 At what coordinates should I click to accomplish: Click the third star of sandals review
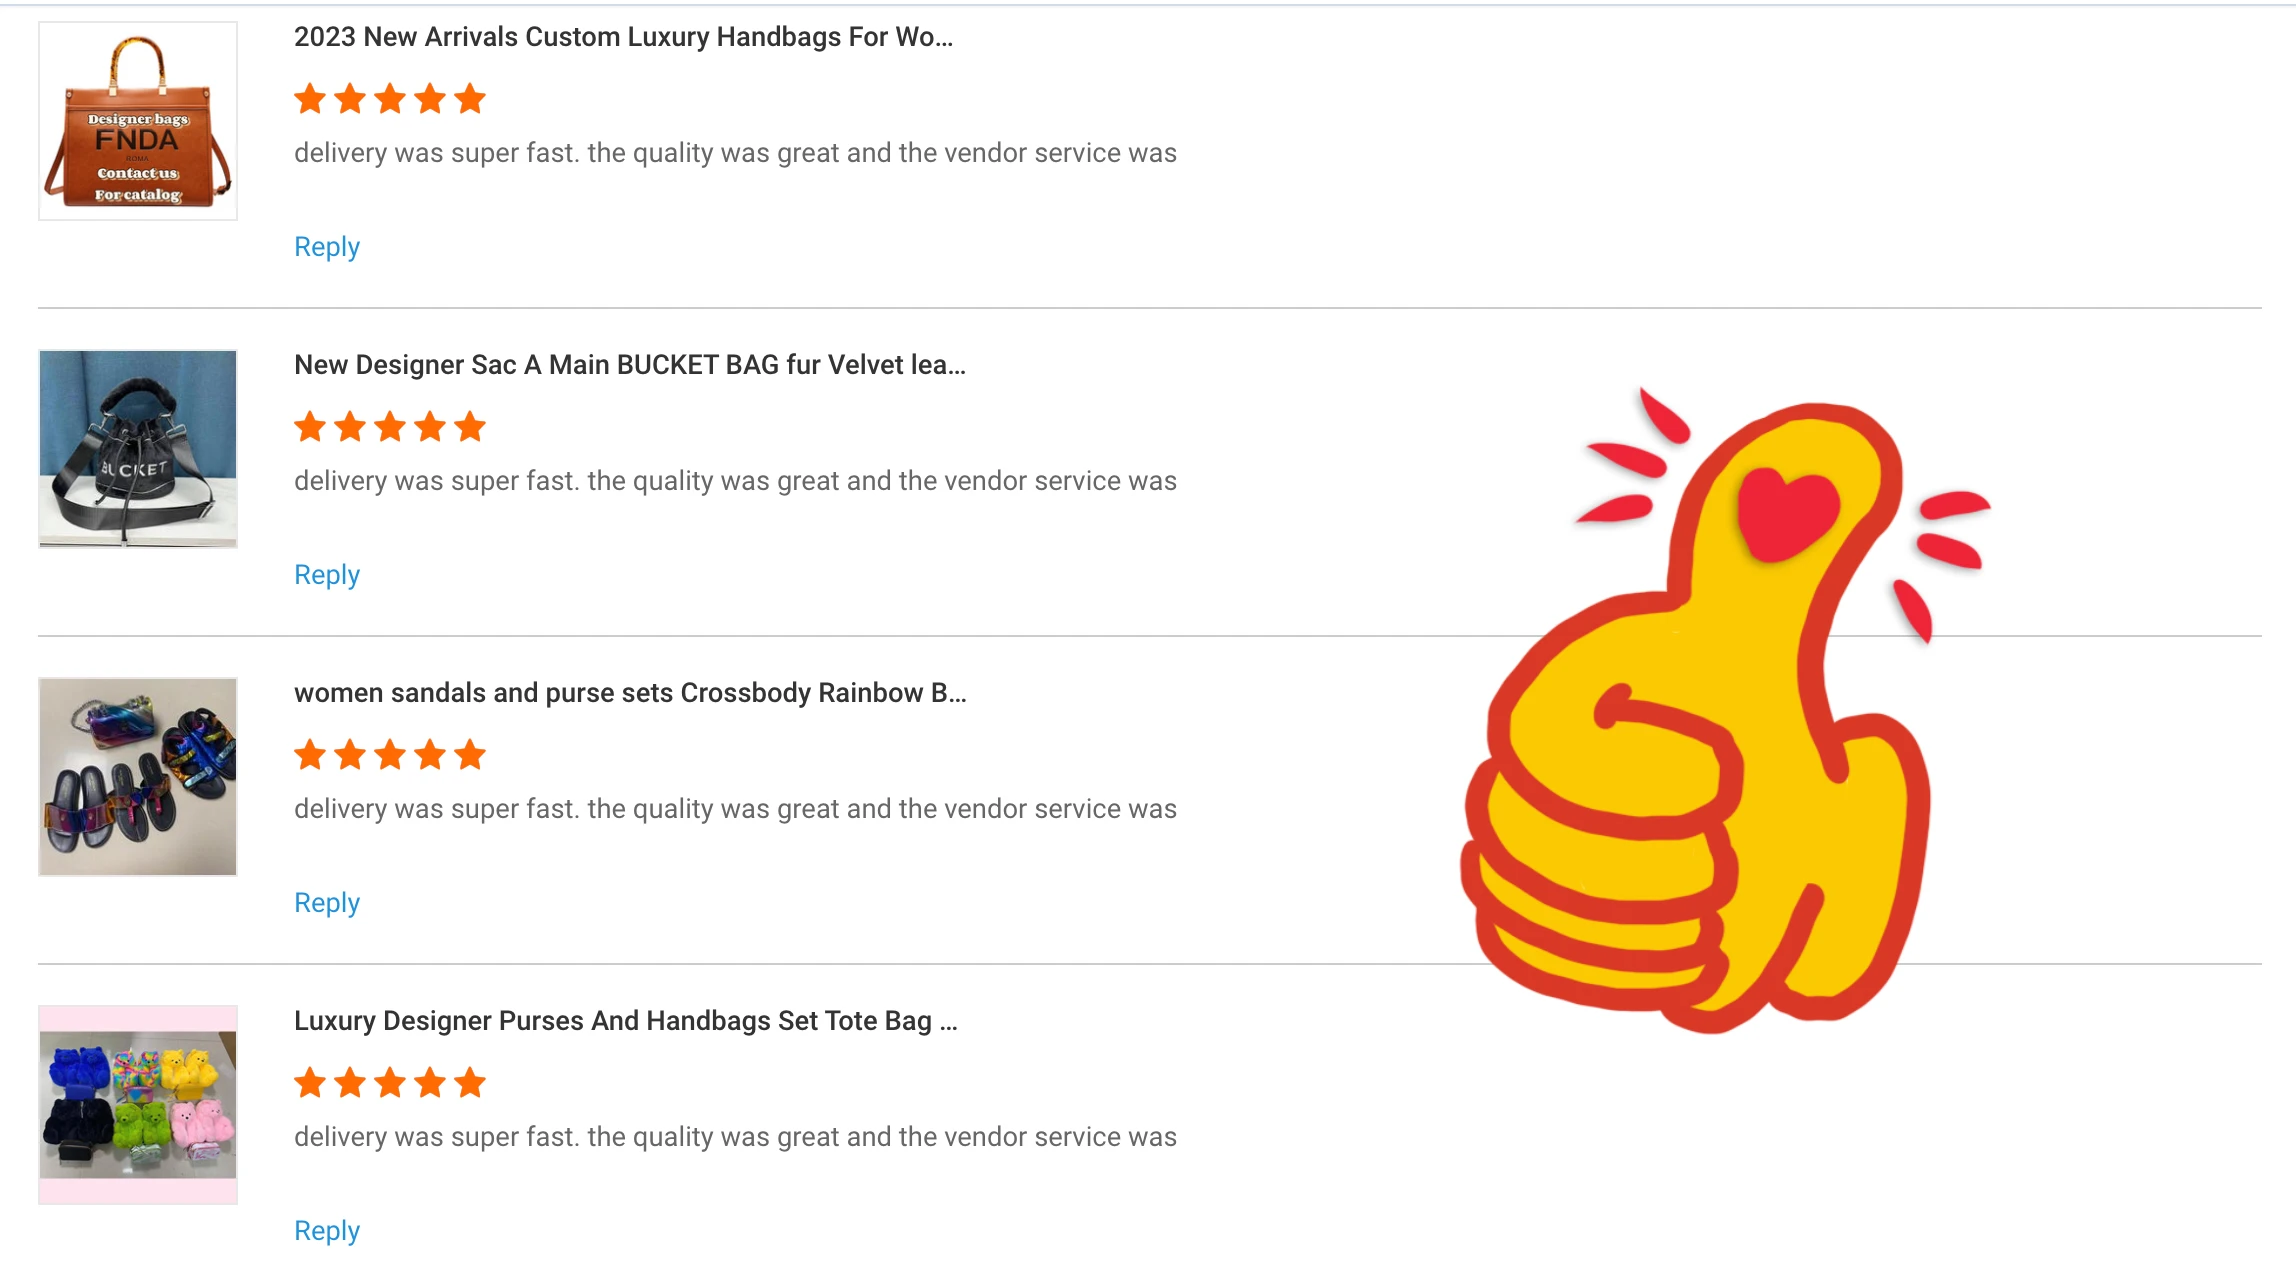[x=390, y=755]
